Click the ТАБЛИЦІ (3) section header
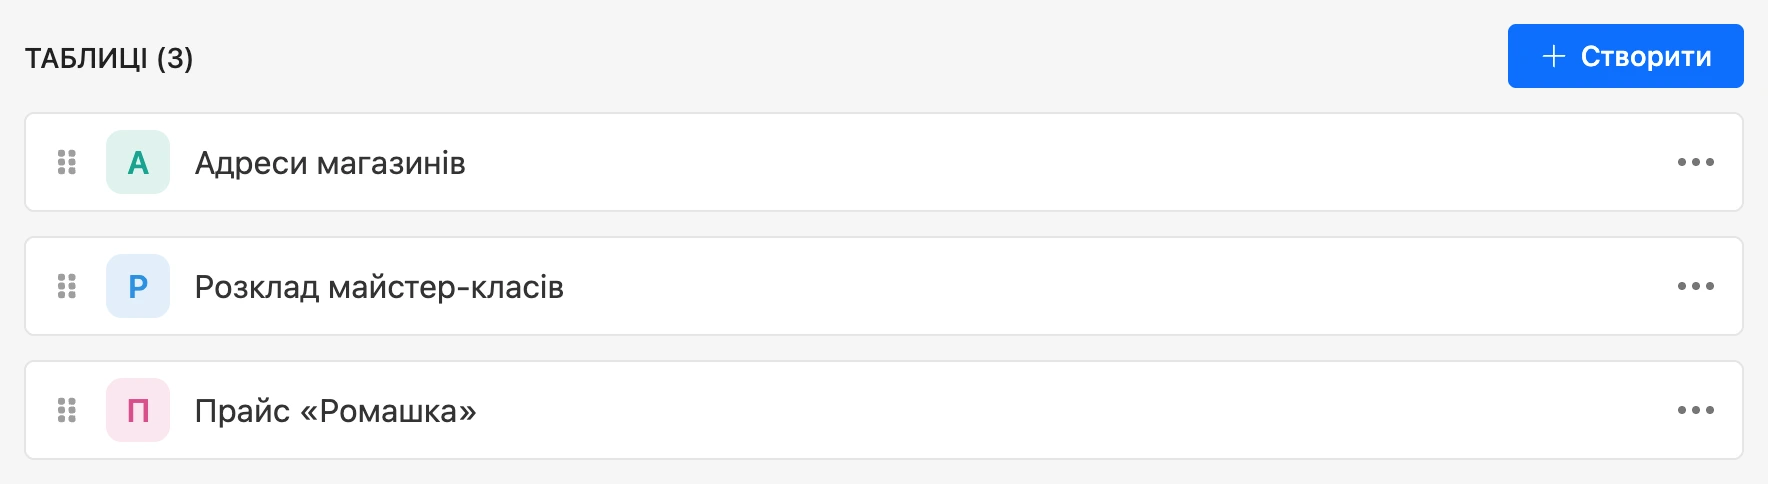Image resolution: width=1768 pixels, height=484 pixels. 109,58
